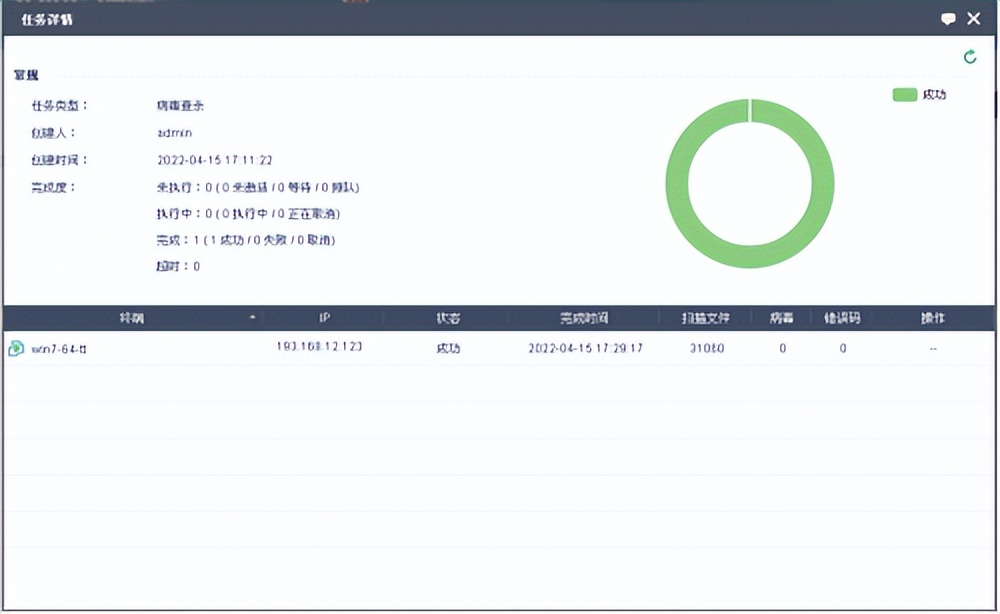The width and height of the screenshot is (1000, 614).
Task: Click the 完成 completed summary line
Action: pyautogui.click(x=246, y=240)
